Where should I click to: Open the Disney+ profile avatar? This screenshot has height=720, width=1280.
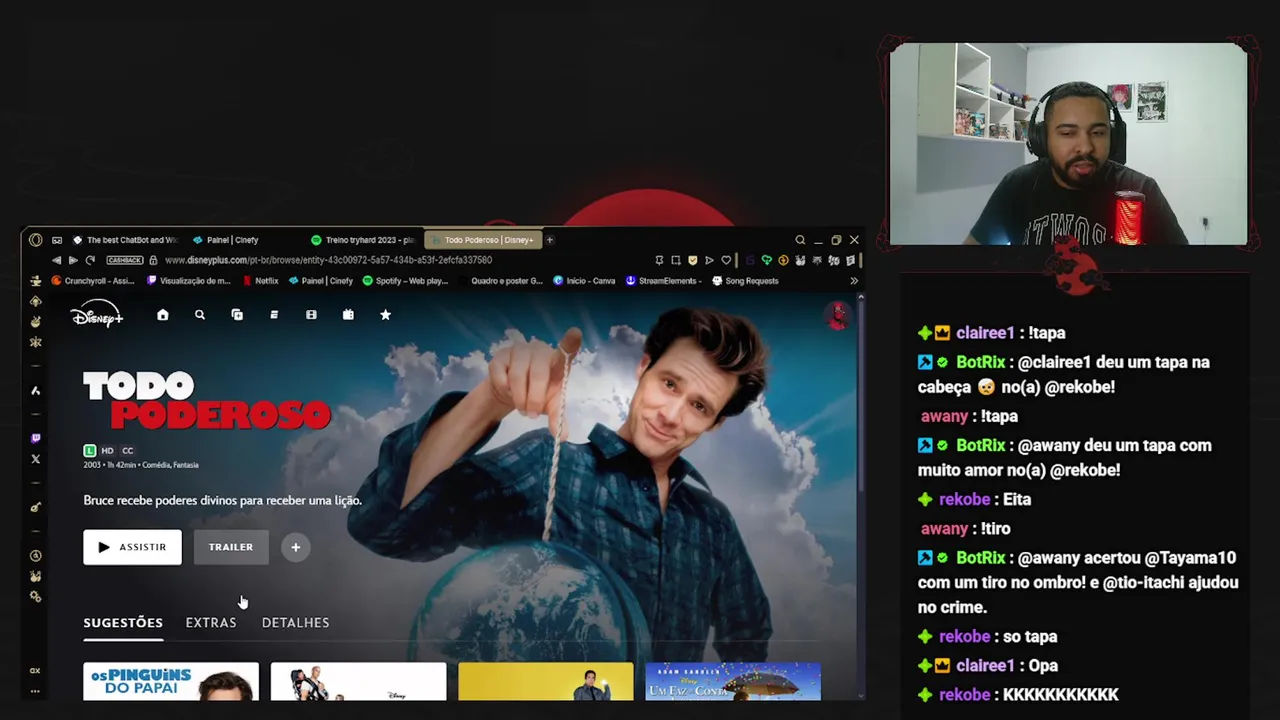pos(838,315)
